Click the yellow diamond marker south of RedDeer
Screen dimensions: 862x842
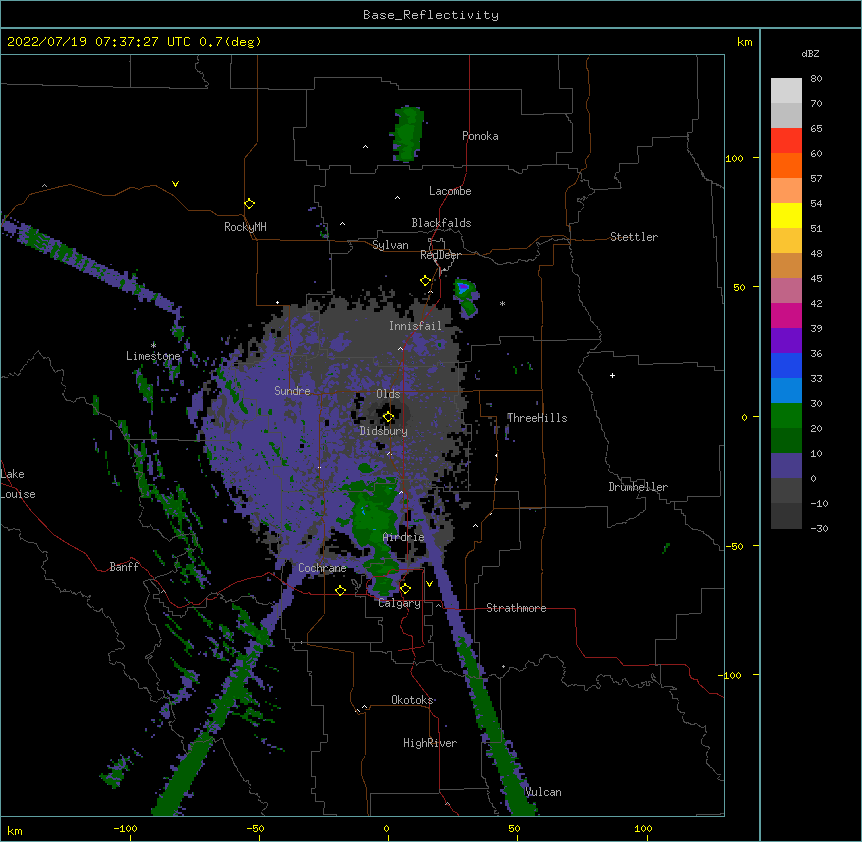425,281
